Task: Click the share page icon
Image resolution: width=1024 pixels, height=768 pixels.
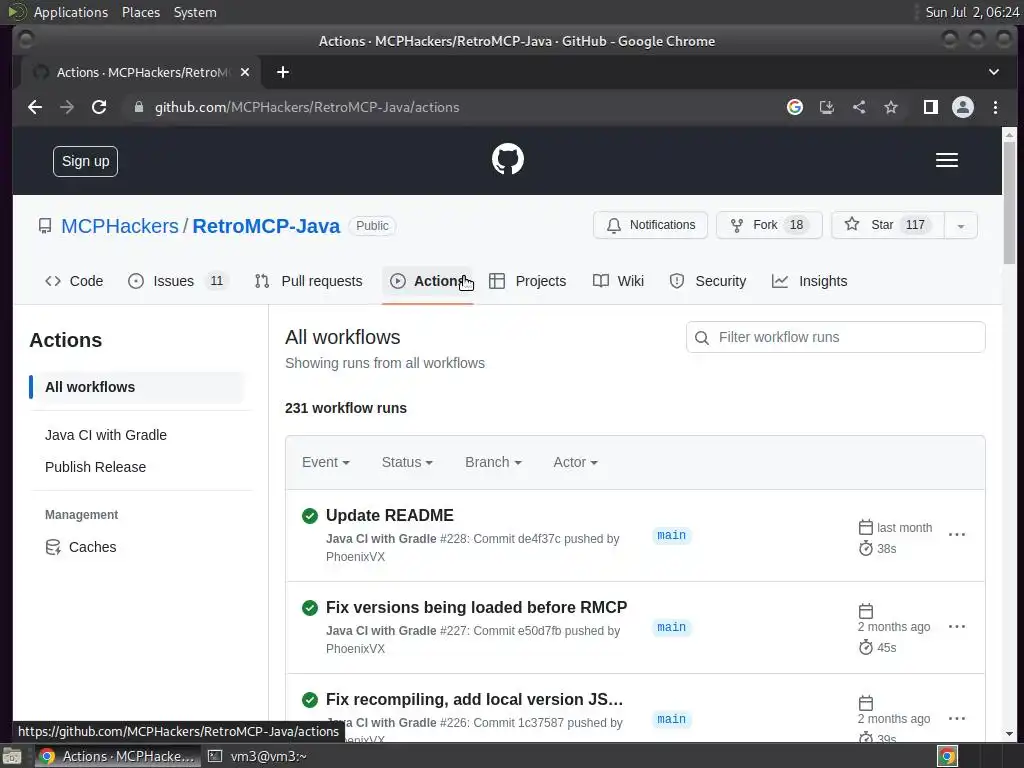Action: (859, 107)
